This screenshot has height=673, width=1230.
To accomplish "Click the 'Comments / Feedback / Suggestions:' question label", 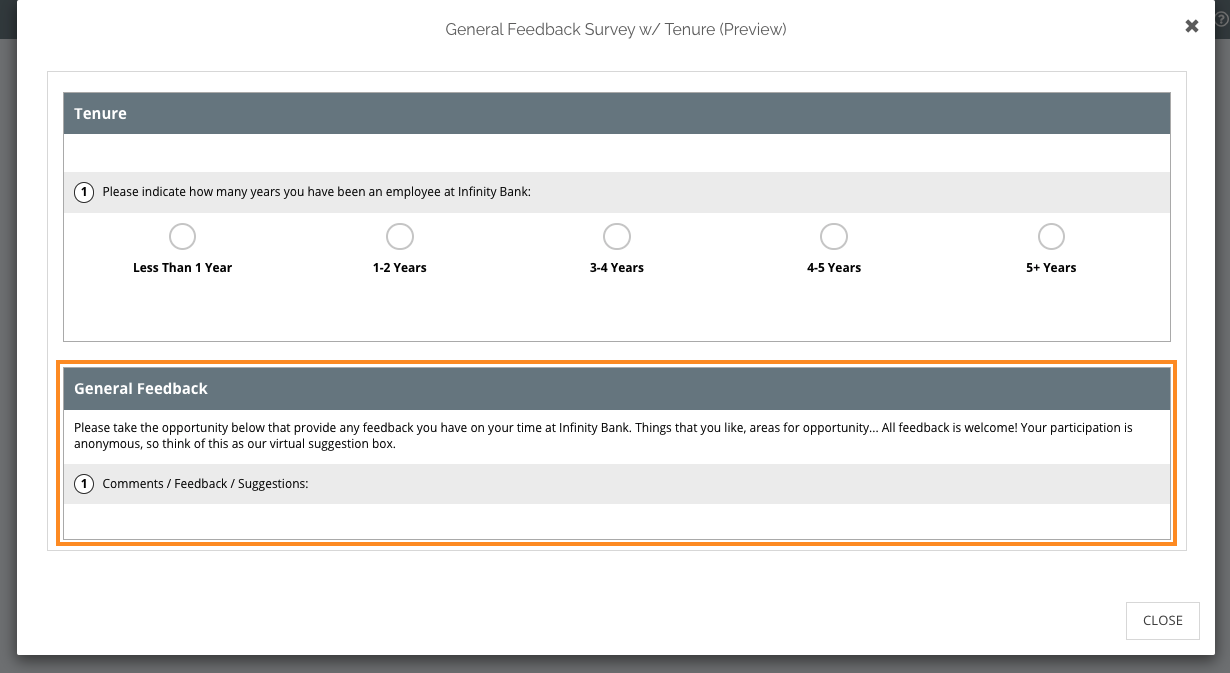I will click(x=205, y=484).
